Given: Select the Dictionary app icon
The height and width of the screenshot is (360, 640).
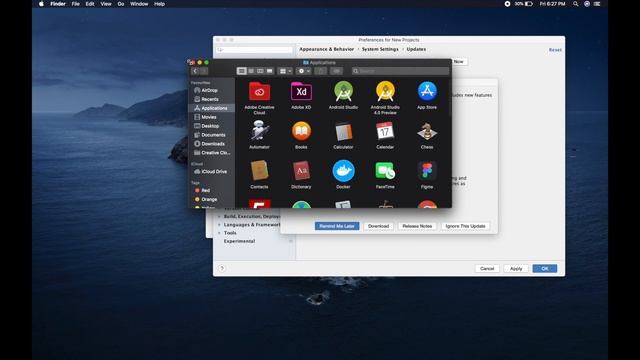Looking at the screenshot, I should [301, 171].
